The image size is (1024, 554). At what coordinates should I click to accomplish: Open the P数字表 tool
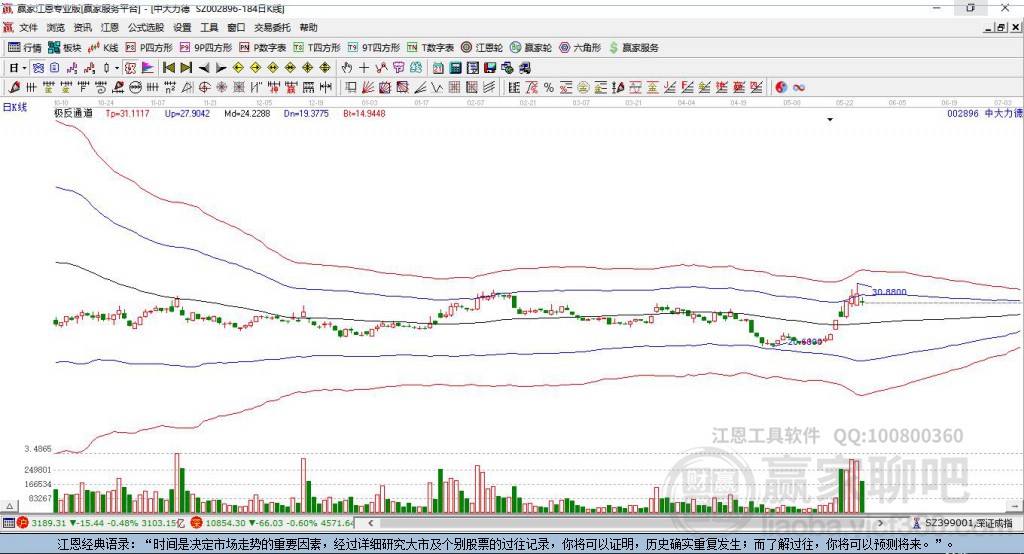[x=263, y=48]
